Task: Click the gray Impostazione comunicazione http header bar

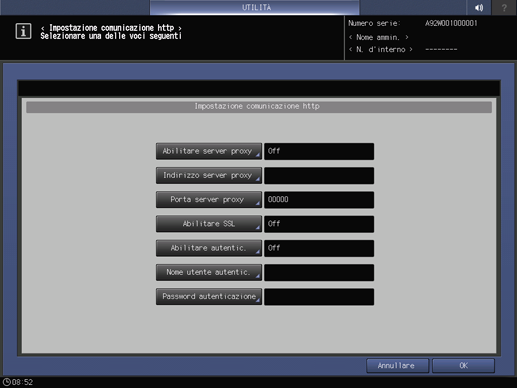Action: [x=259, y=107]
